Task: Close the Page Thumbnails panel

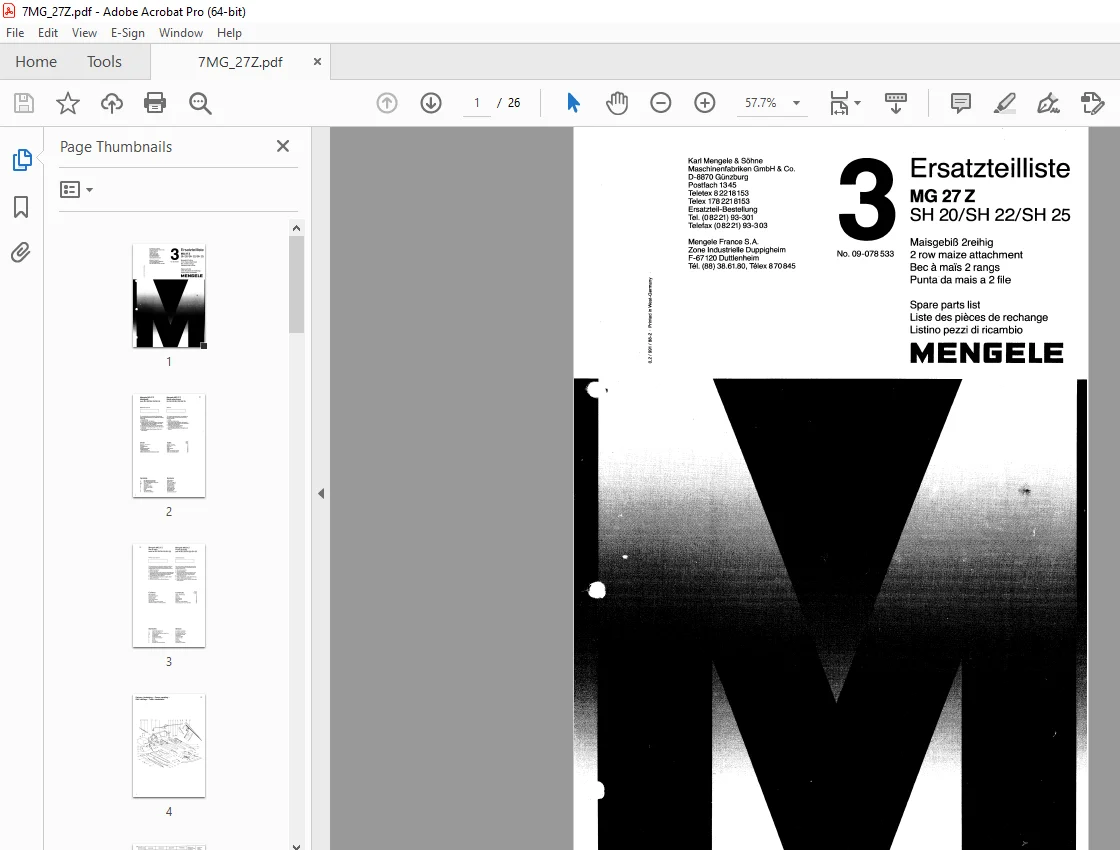Action: pyautogui.click(x=283, y=146)
